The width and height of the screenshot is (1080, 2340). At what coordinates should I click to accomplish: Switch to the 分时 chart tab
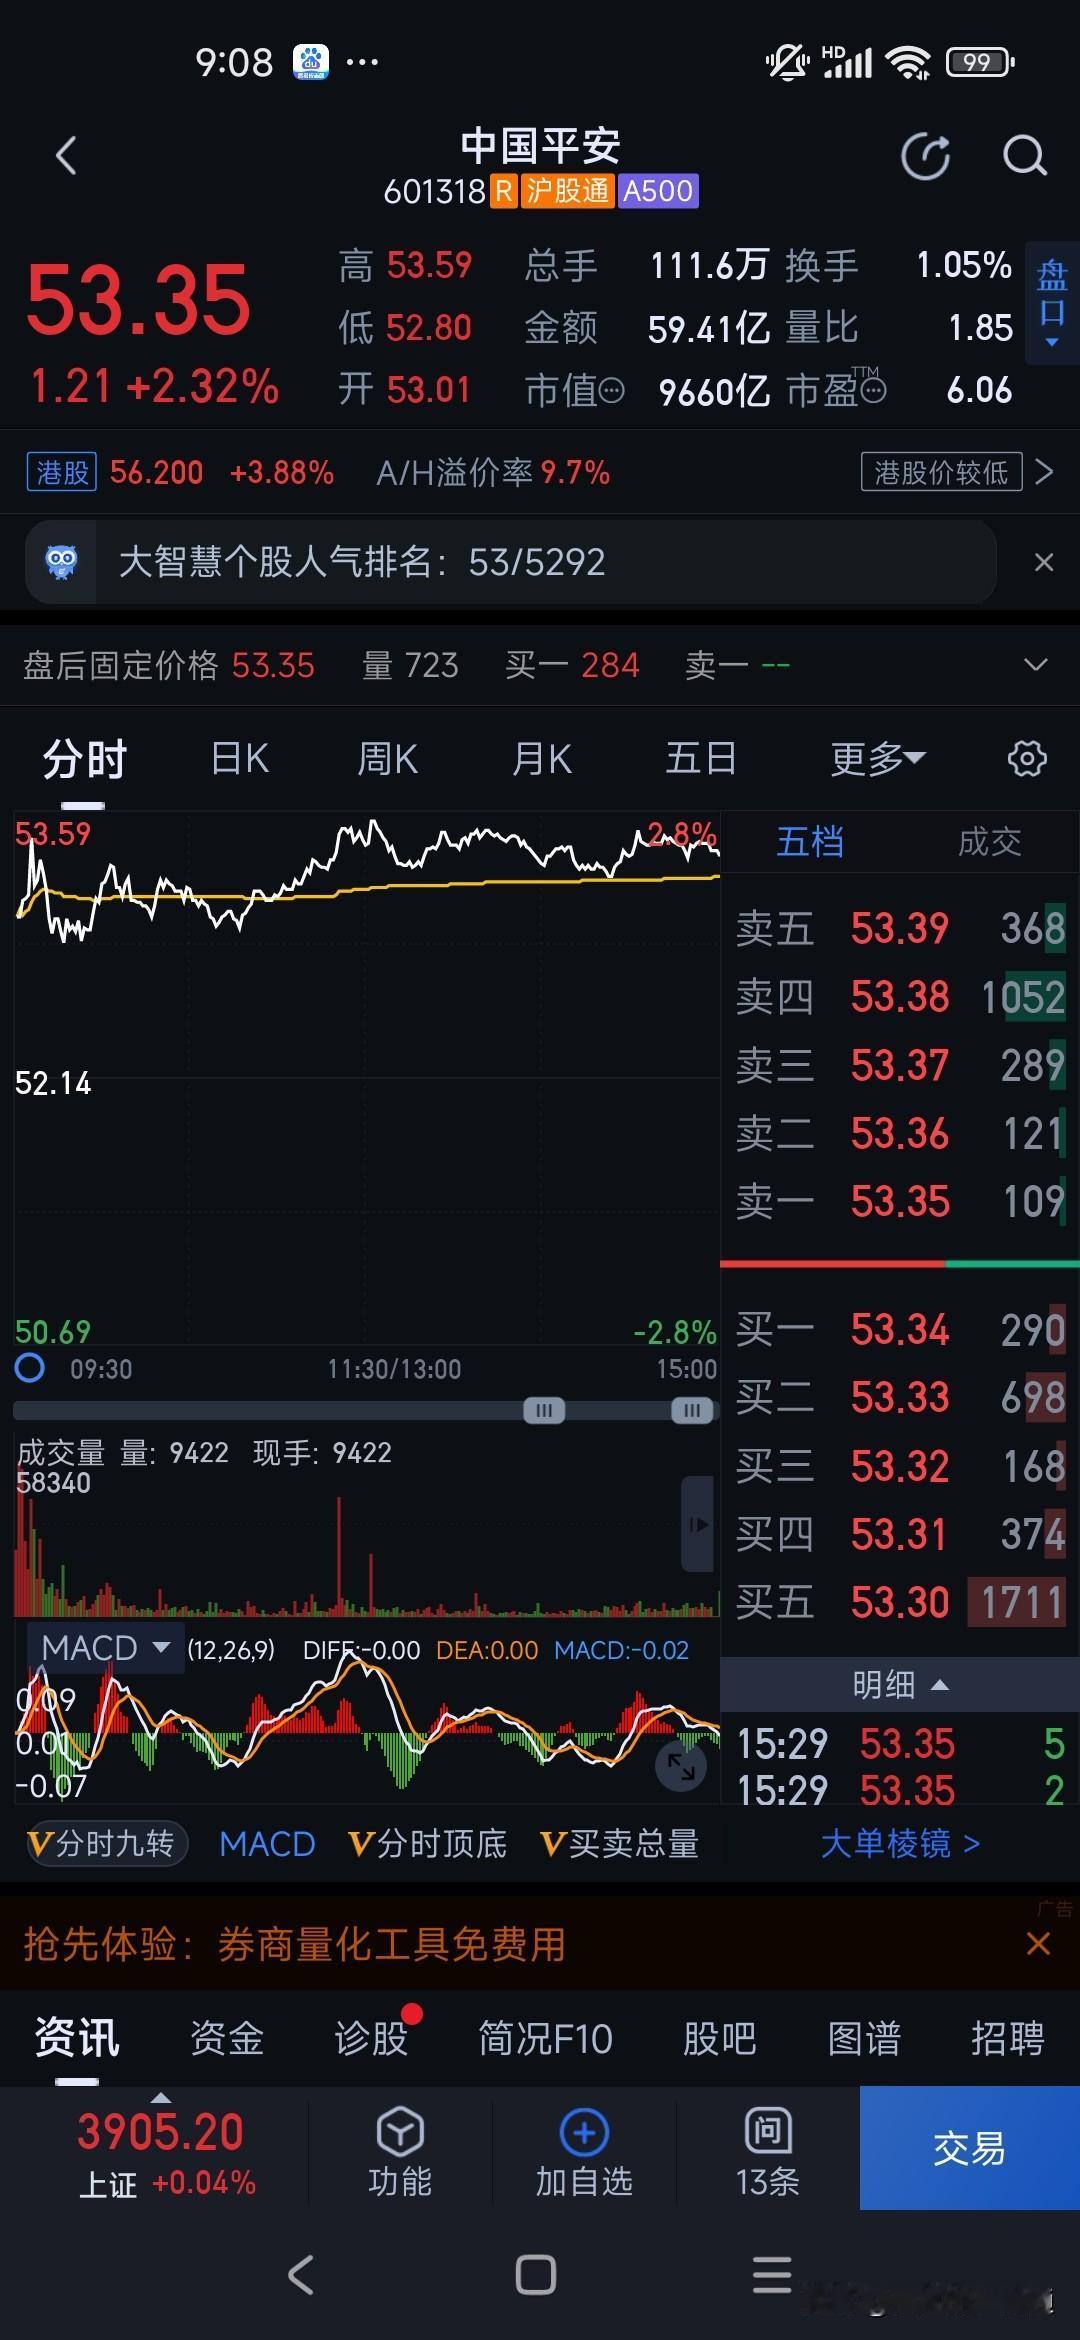tap(84, 759)
